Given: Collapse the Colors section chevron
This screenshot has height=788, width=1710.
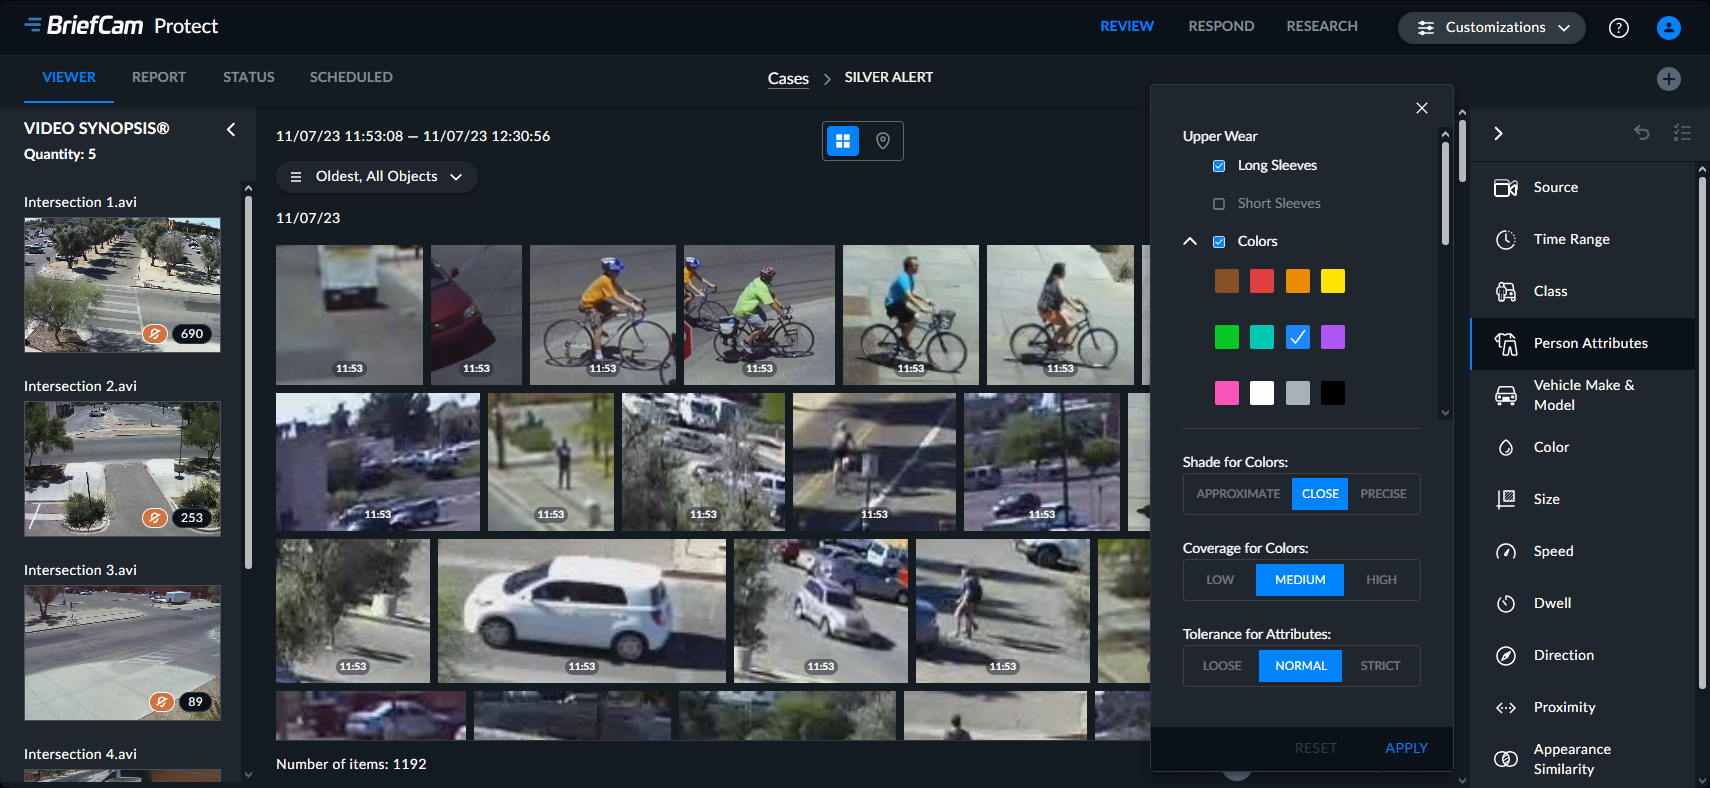Looking at the screenshot, I should 1190,241.
